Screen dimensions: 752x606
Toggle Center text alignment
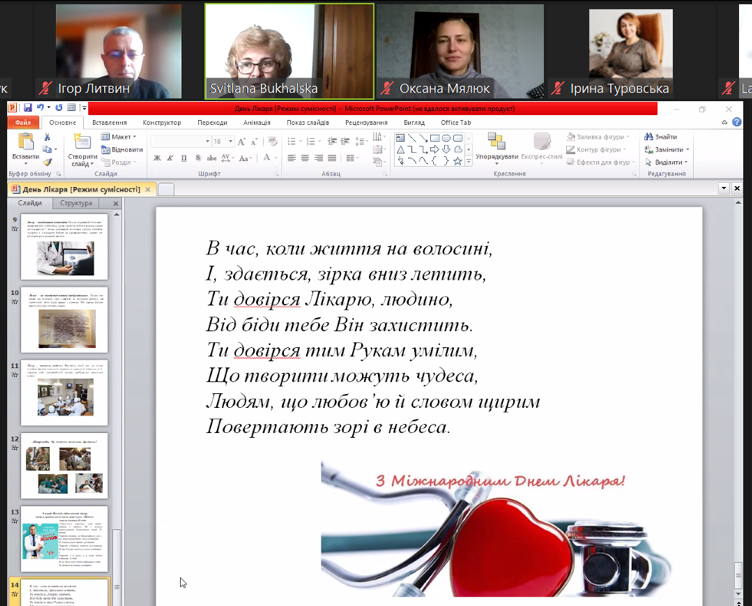tap(305, 158)
